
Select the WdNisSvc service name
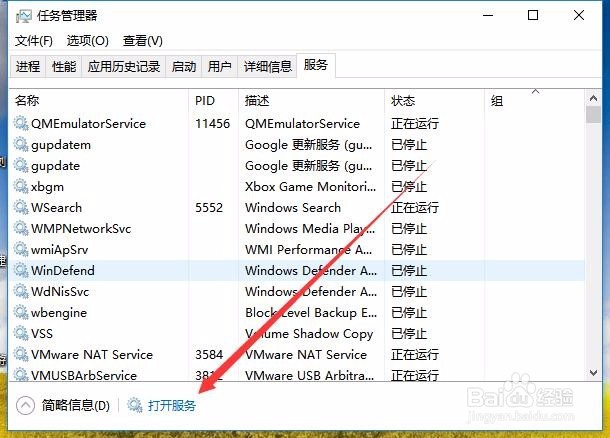tap(60, 291)
